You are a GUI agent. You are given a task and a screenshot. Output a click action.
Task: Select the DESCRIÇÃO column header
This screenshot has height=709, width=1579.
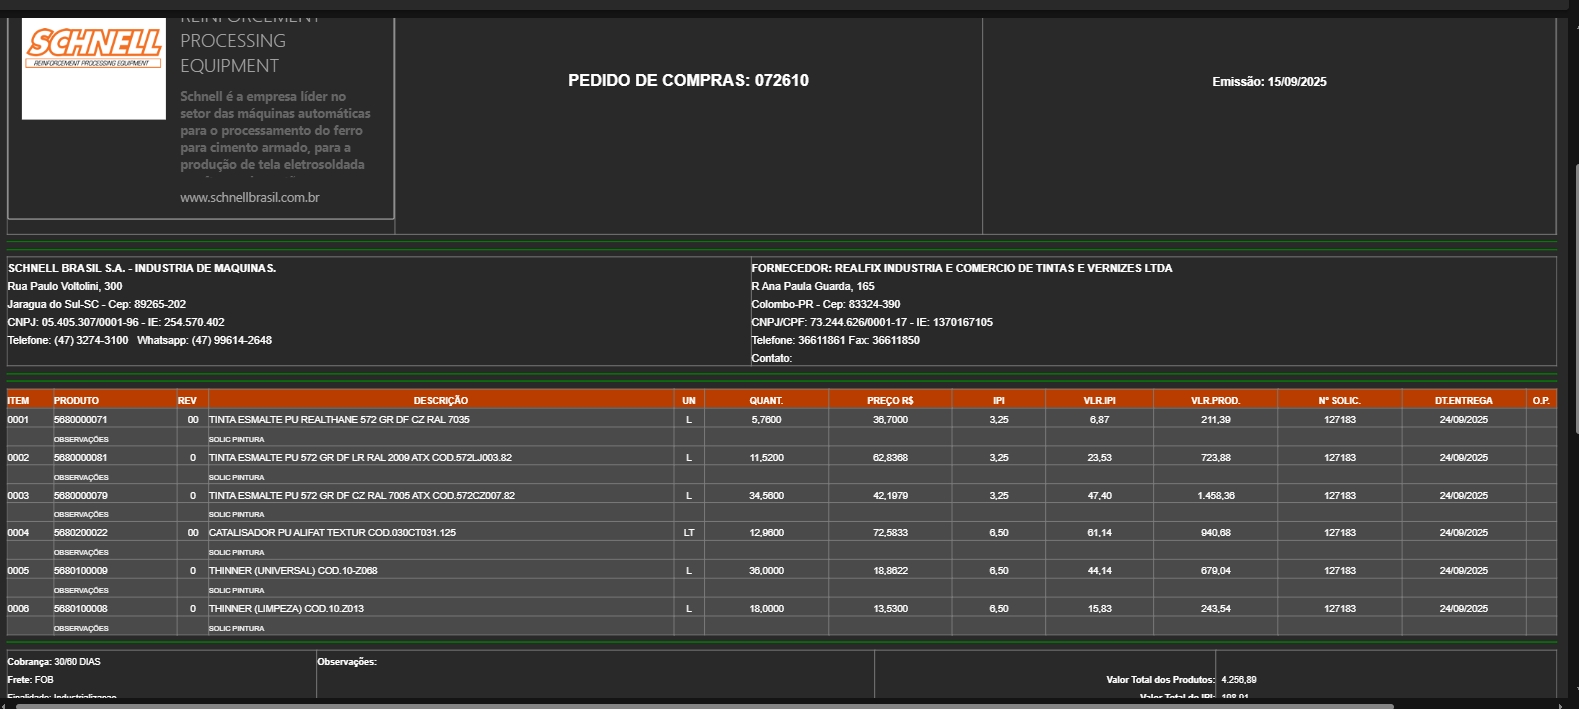coord(440,401)
